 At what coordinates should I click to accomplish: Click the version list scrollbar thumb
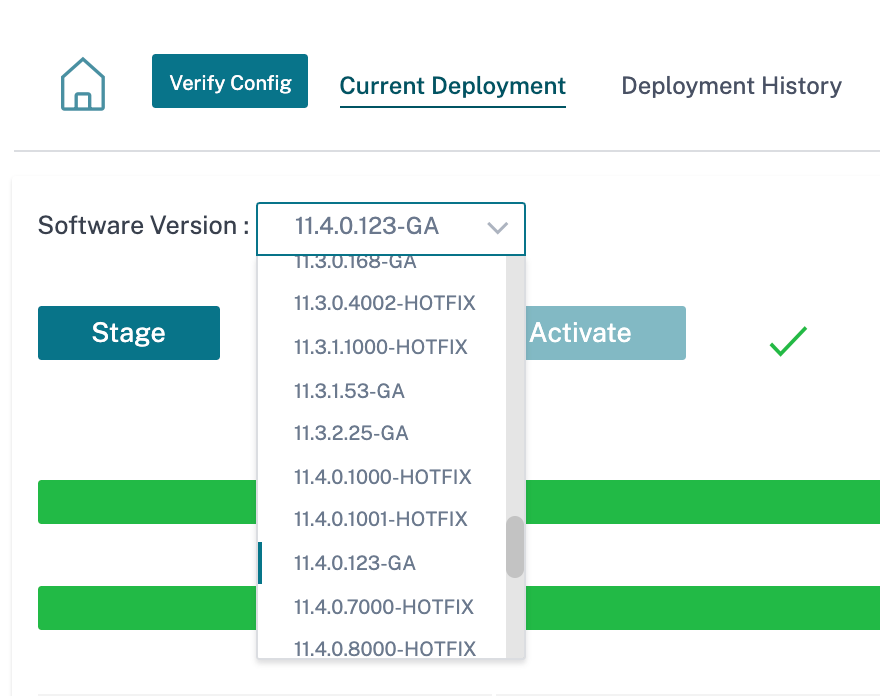(515, 547)
